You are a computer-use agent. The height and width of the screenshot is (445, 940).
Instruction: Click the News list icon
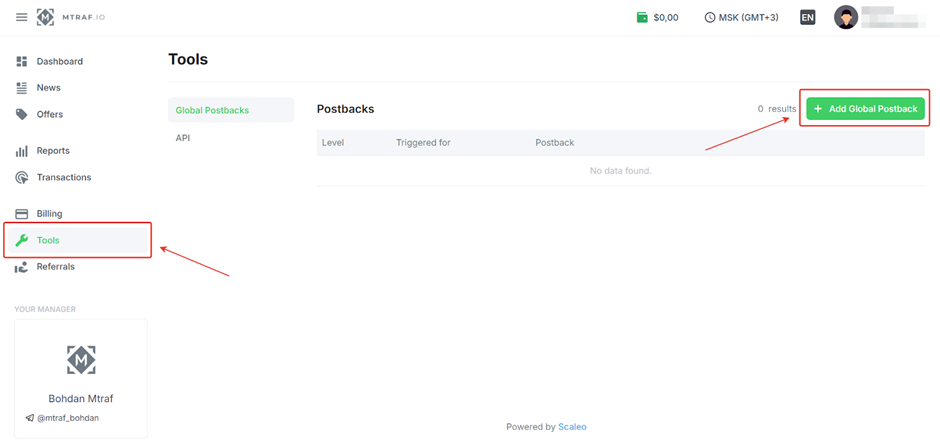(22, 88)
